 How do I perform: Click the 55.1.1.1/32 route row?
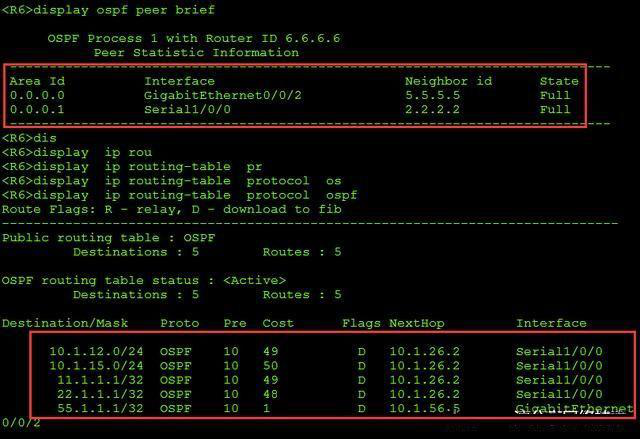345,408
